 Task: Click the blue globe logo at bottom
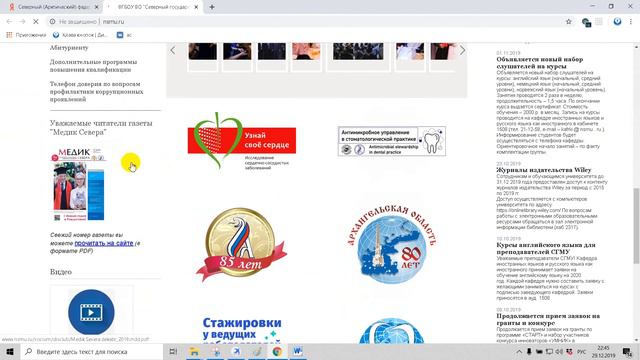click(x=392, y=331)
